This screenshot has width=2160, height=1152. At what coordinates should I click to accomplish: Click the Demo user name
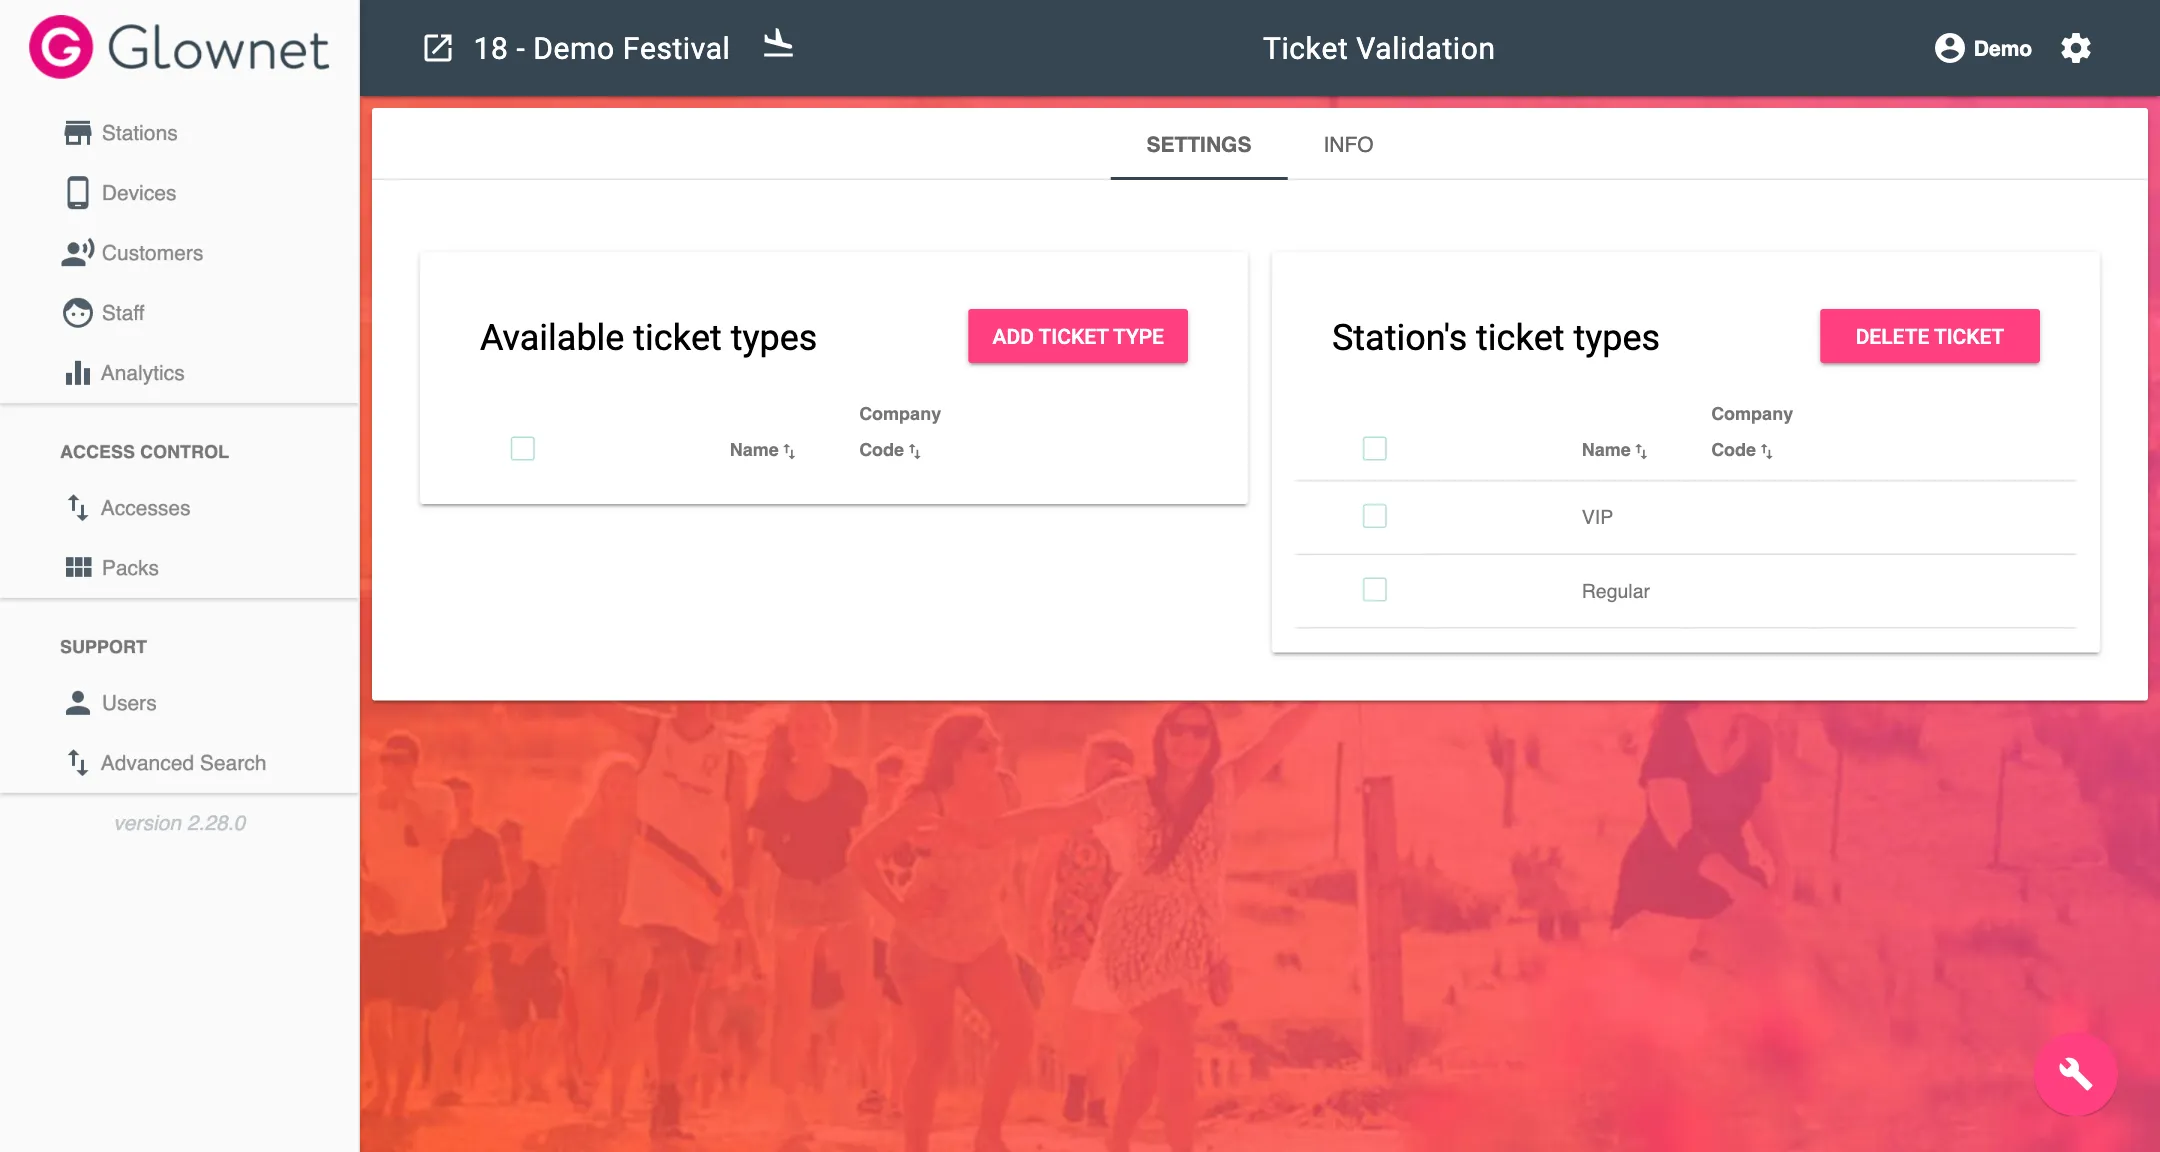[2002, 49]
